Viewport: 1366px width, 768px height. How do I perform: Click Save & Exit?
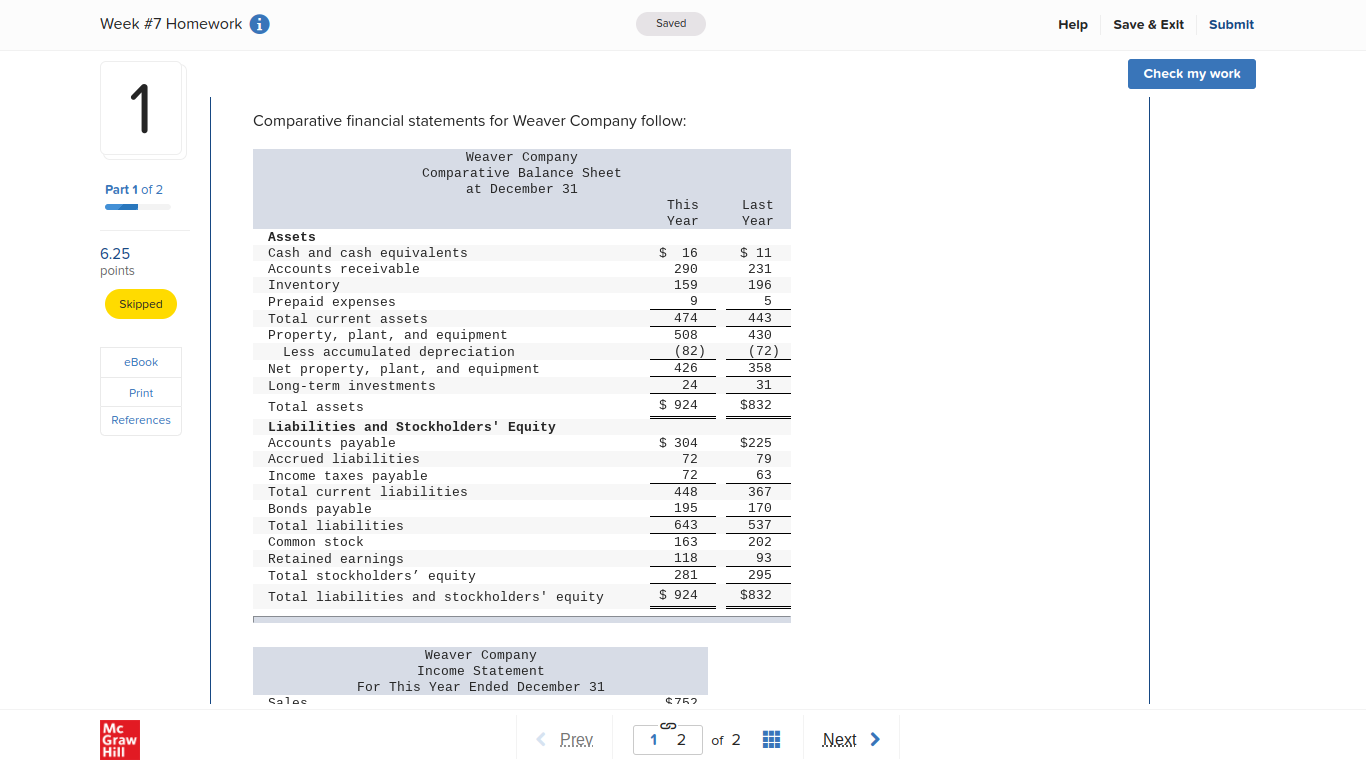[x=1148, y=24]
